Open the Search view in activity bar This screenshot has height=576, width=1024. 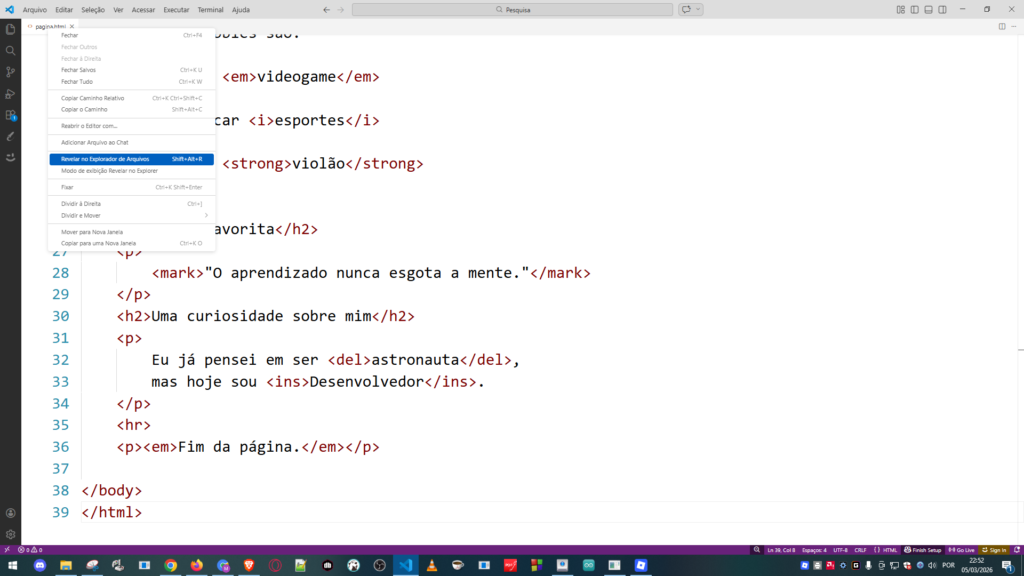(10, 50)
